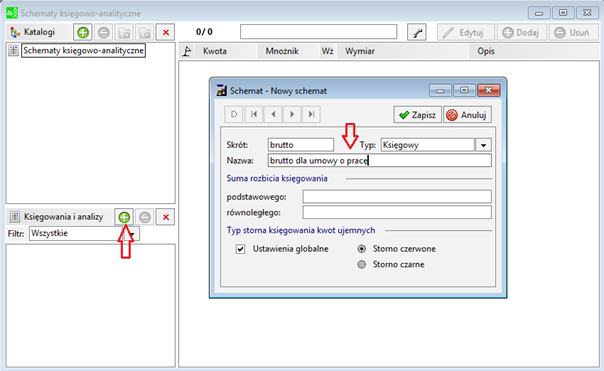Screen dimensions: 604x371
Task: Click minus icon in Księgowania i analizy
Action: pyautogui.click(x=145, y=217)
